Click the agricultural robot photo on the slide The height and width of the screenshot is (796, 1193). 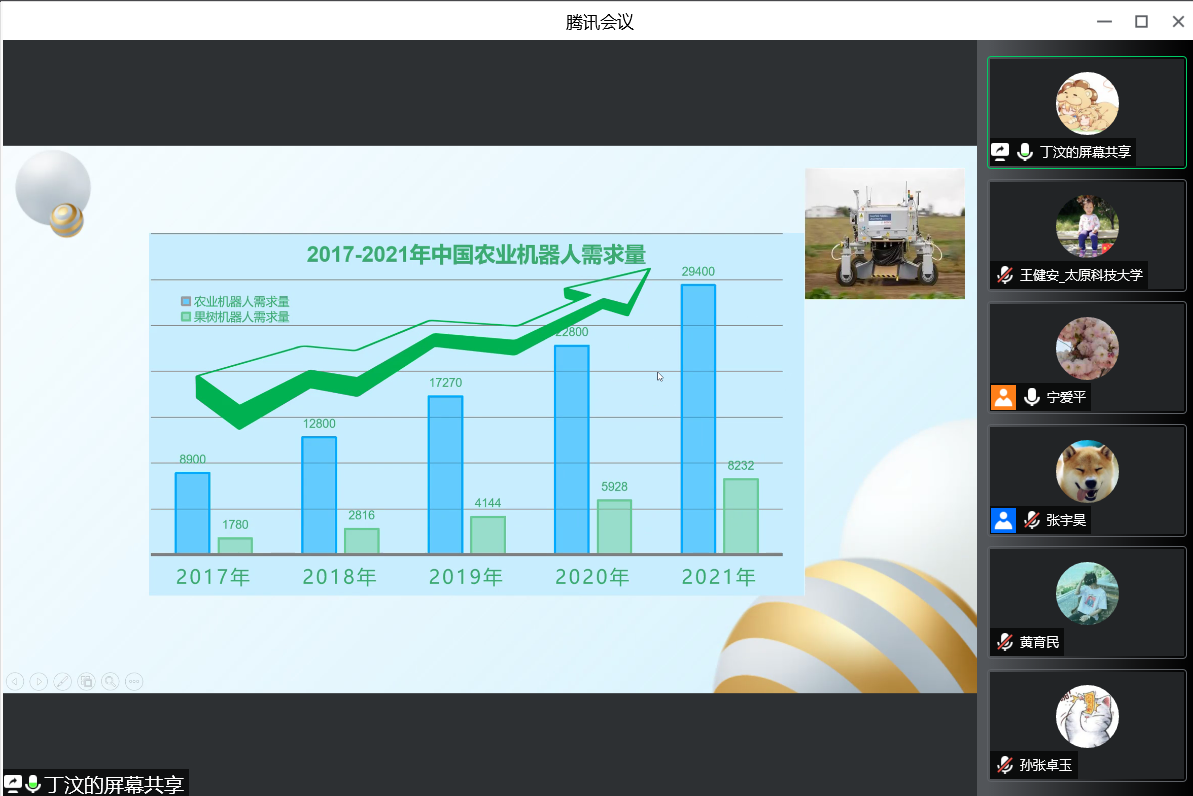pos(884,233)
